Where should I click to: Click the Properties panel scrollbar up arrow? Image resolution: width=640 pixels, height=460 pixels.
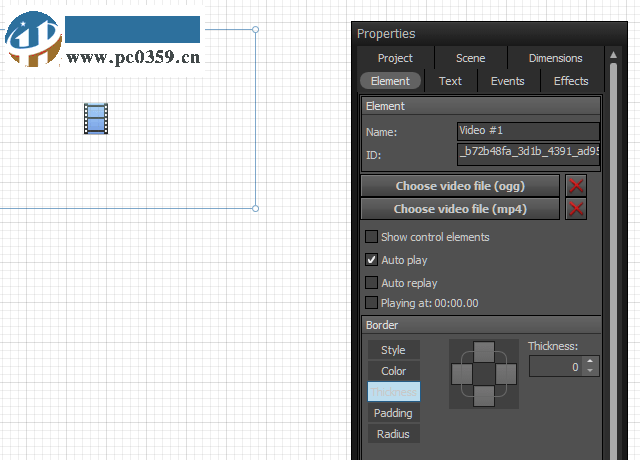coord(613,54)
